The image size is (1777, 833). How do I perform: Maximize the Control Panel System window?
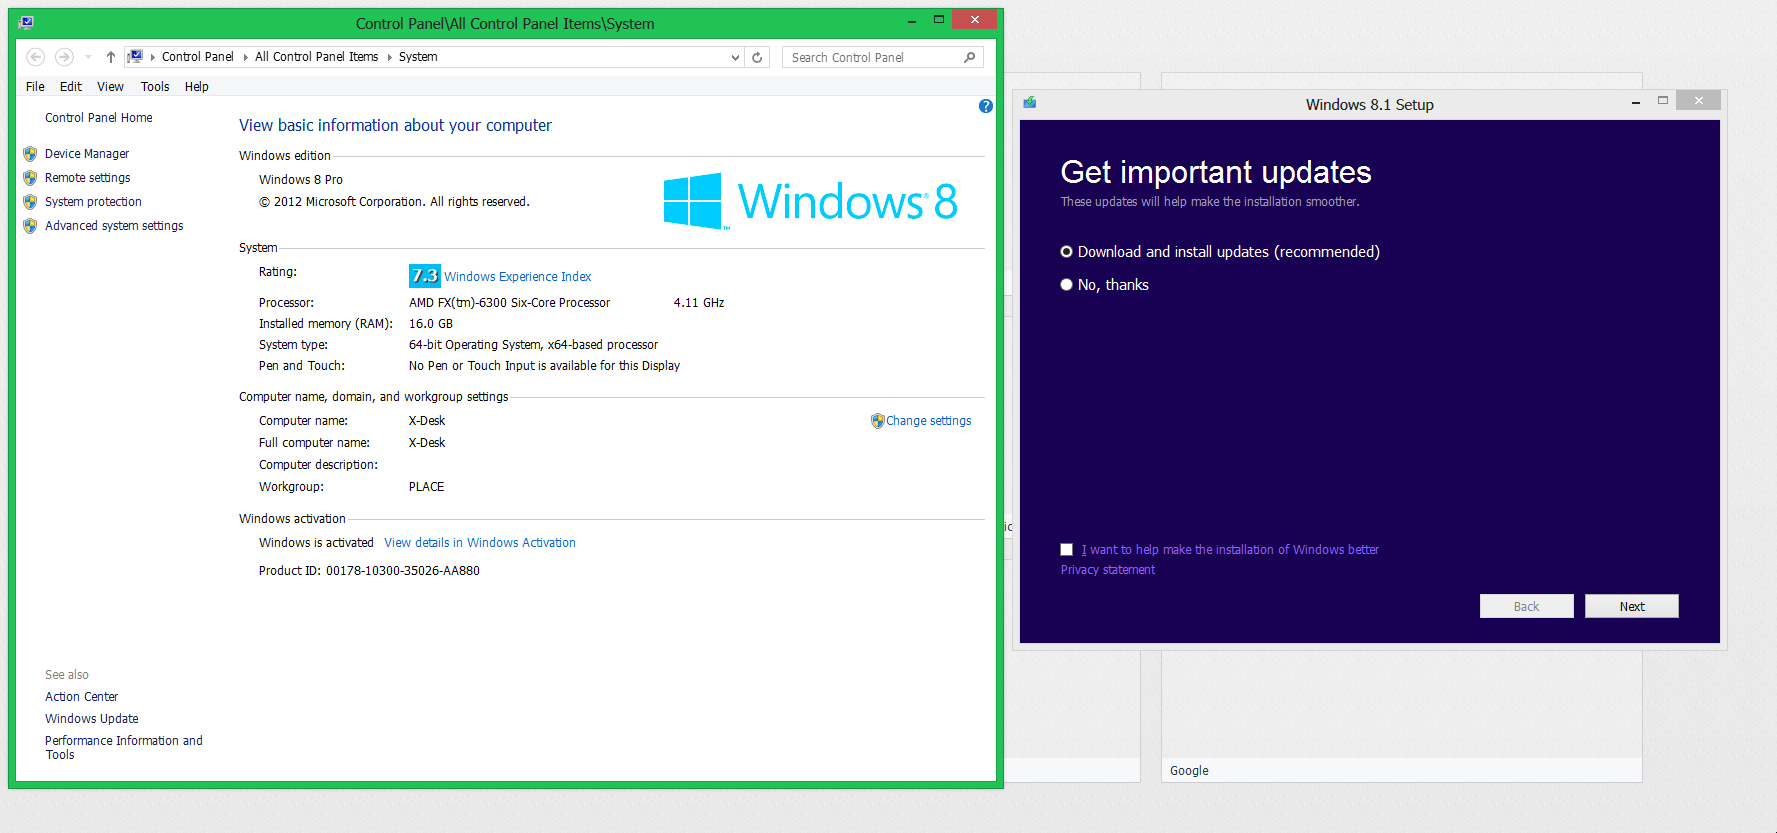[x=939, y=20]
